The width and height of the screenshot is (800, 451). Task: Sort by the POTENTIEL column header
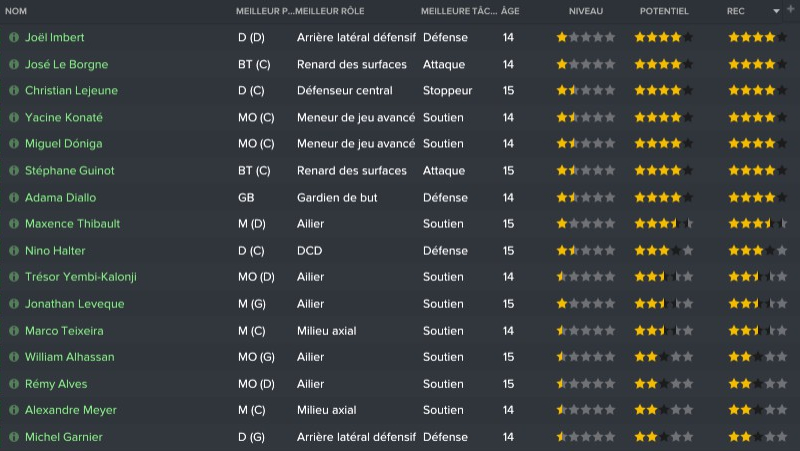coord(663,11)
